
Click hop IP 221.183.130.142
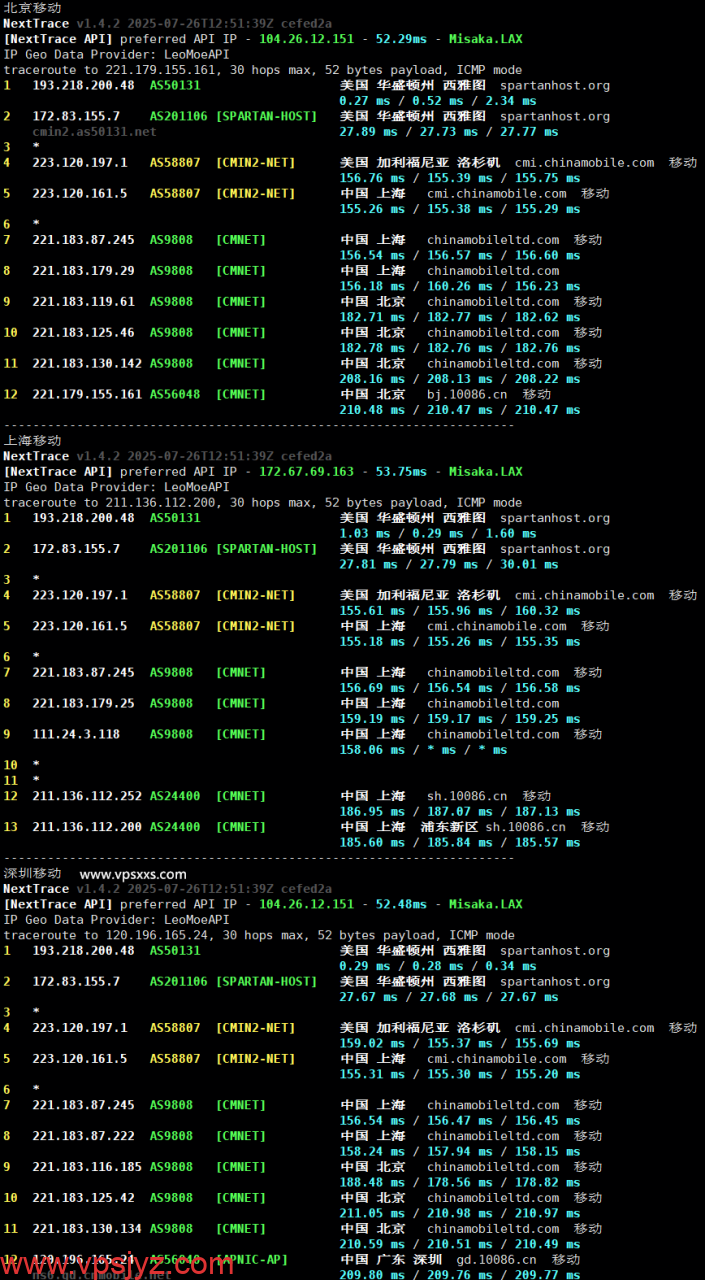87,363
